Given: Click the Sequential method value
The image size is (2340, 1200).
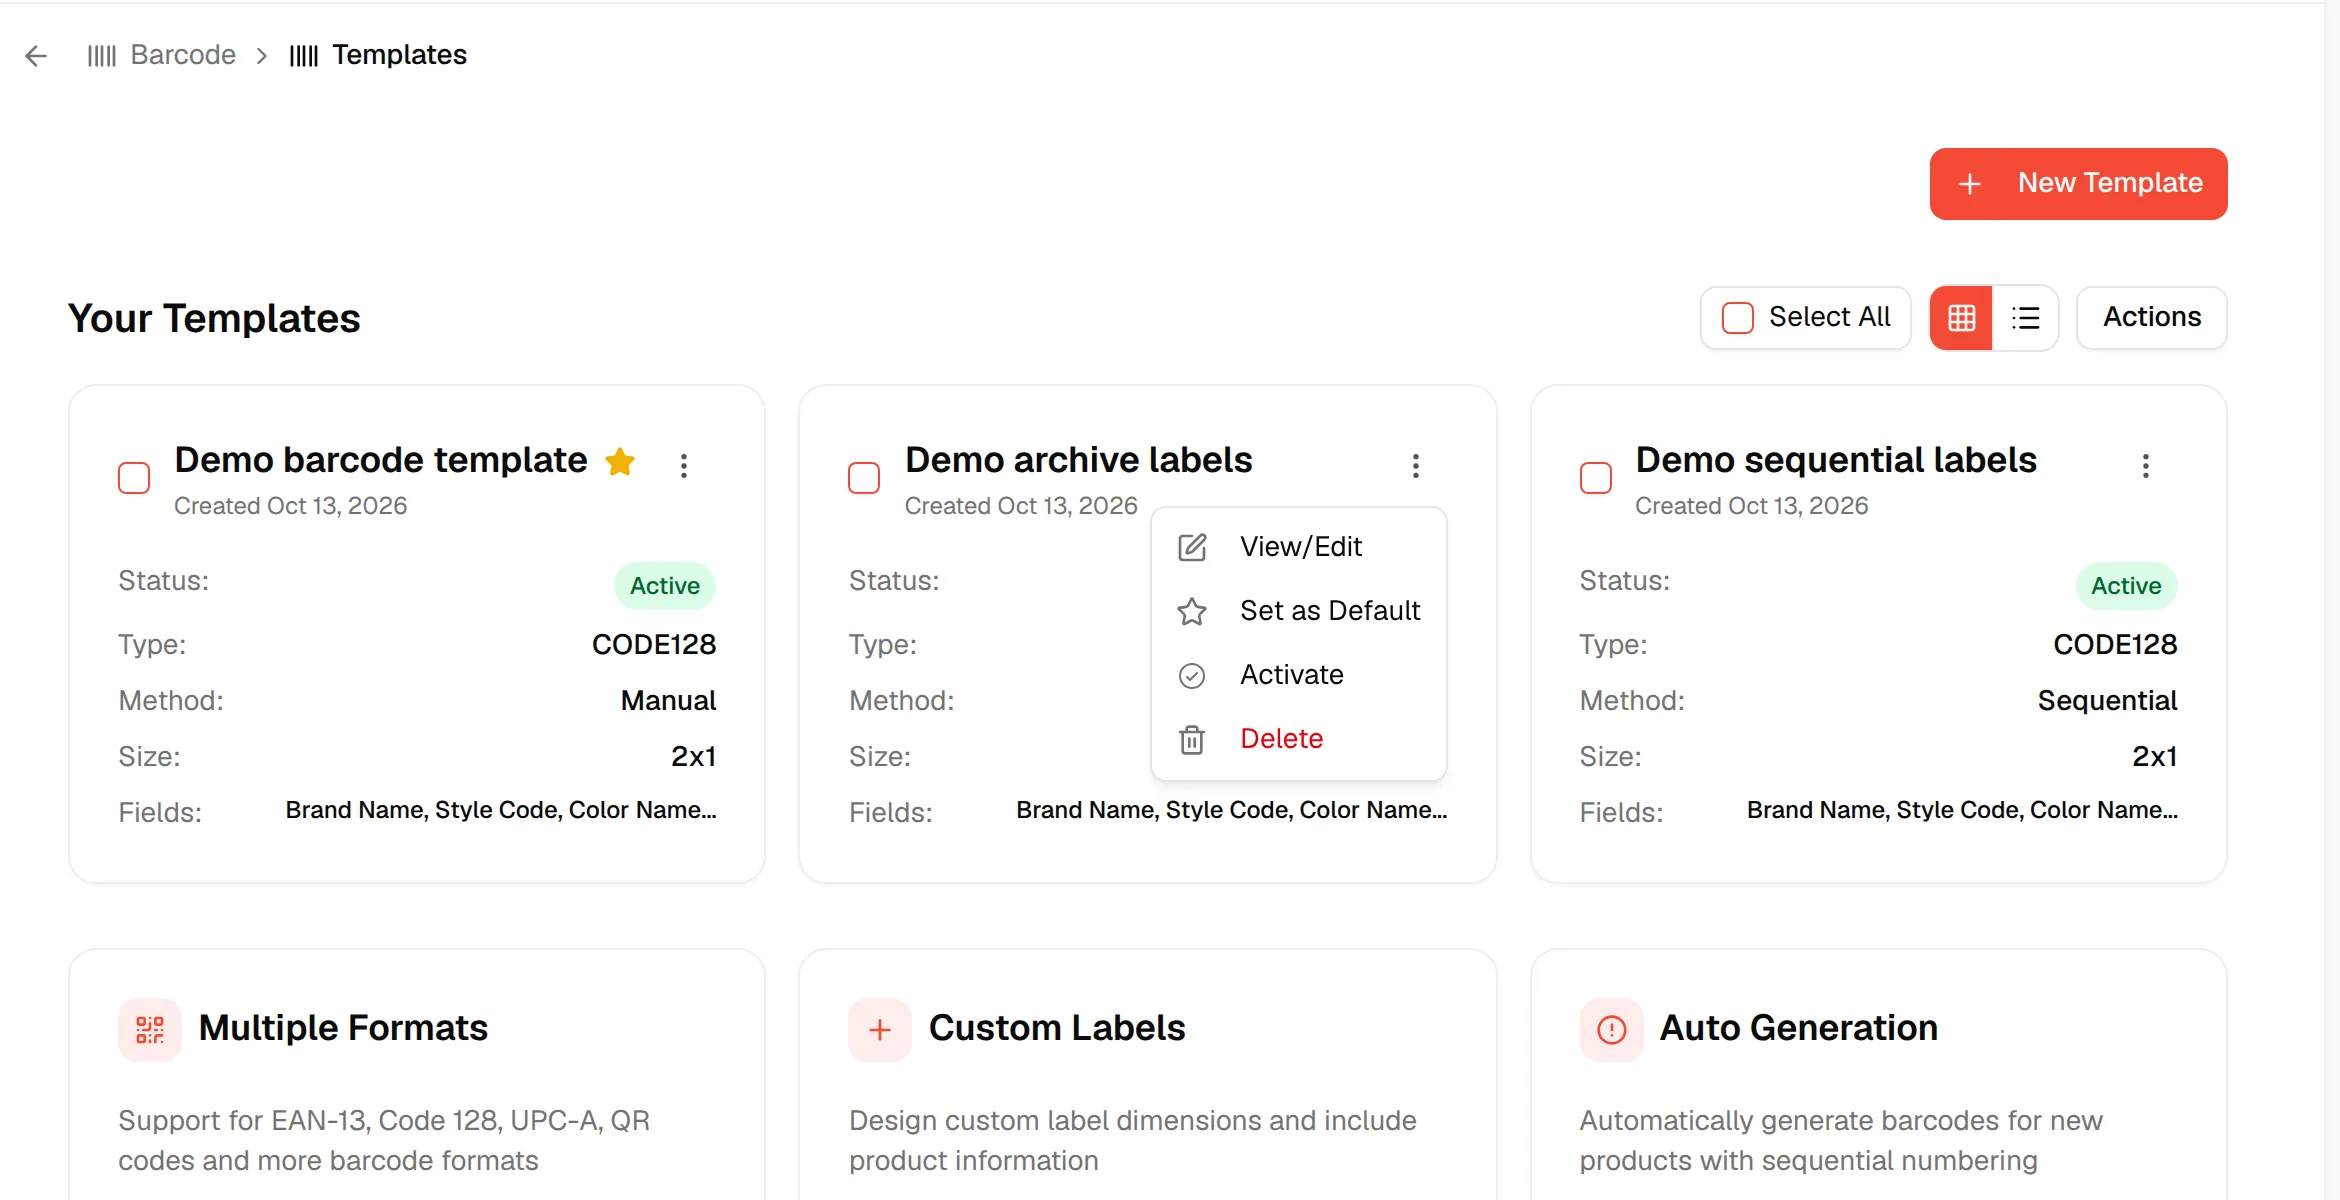Looking at the screenshot, I should pos(2107,701).
